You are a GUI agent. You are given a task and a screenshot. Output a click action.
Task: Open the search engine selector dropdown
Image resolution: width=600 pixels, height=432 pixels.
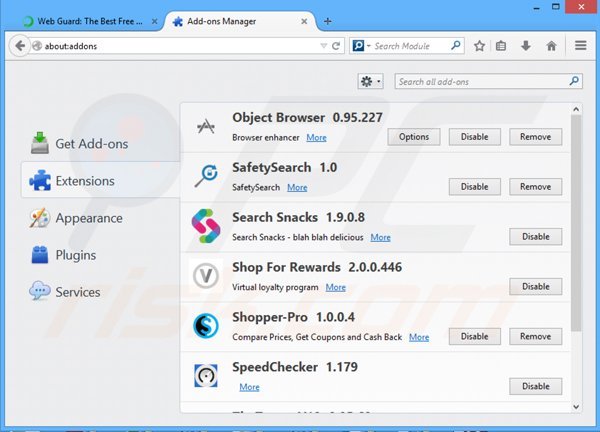[x=361, y=46]
